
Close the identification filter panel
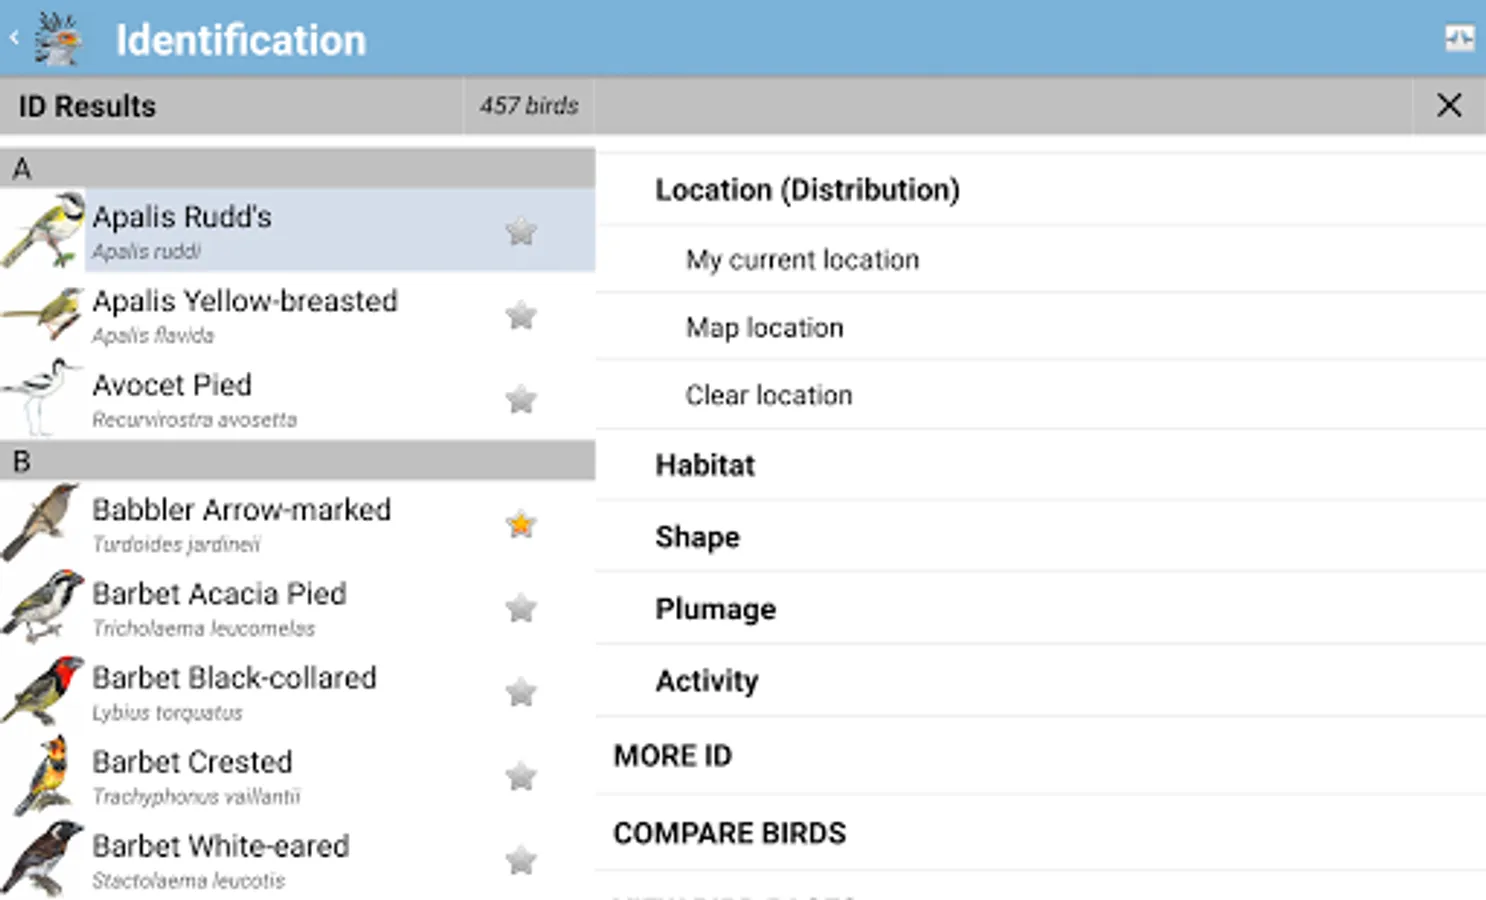(1448, 105)
